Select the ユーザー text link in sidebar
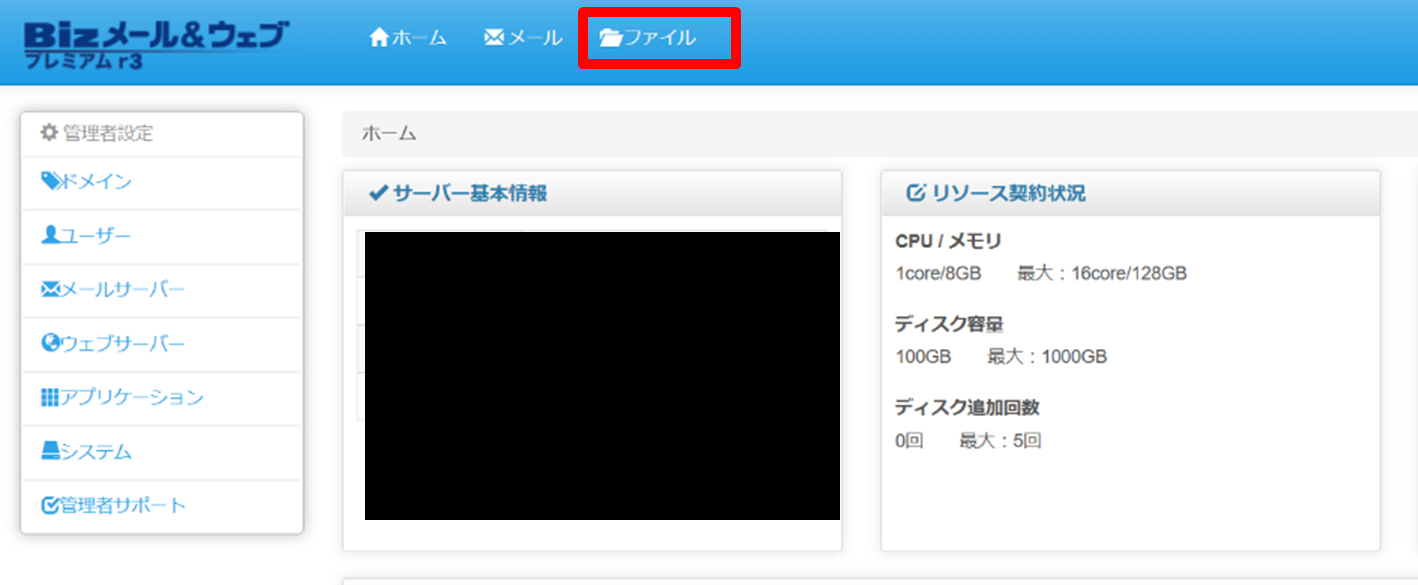The image size is (1418, 585). pyautogui.click(x=96, y=235)
